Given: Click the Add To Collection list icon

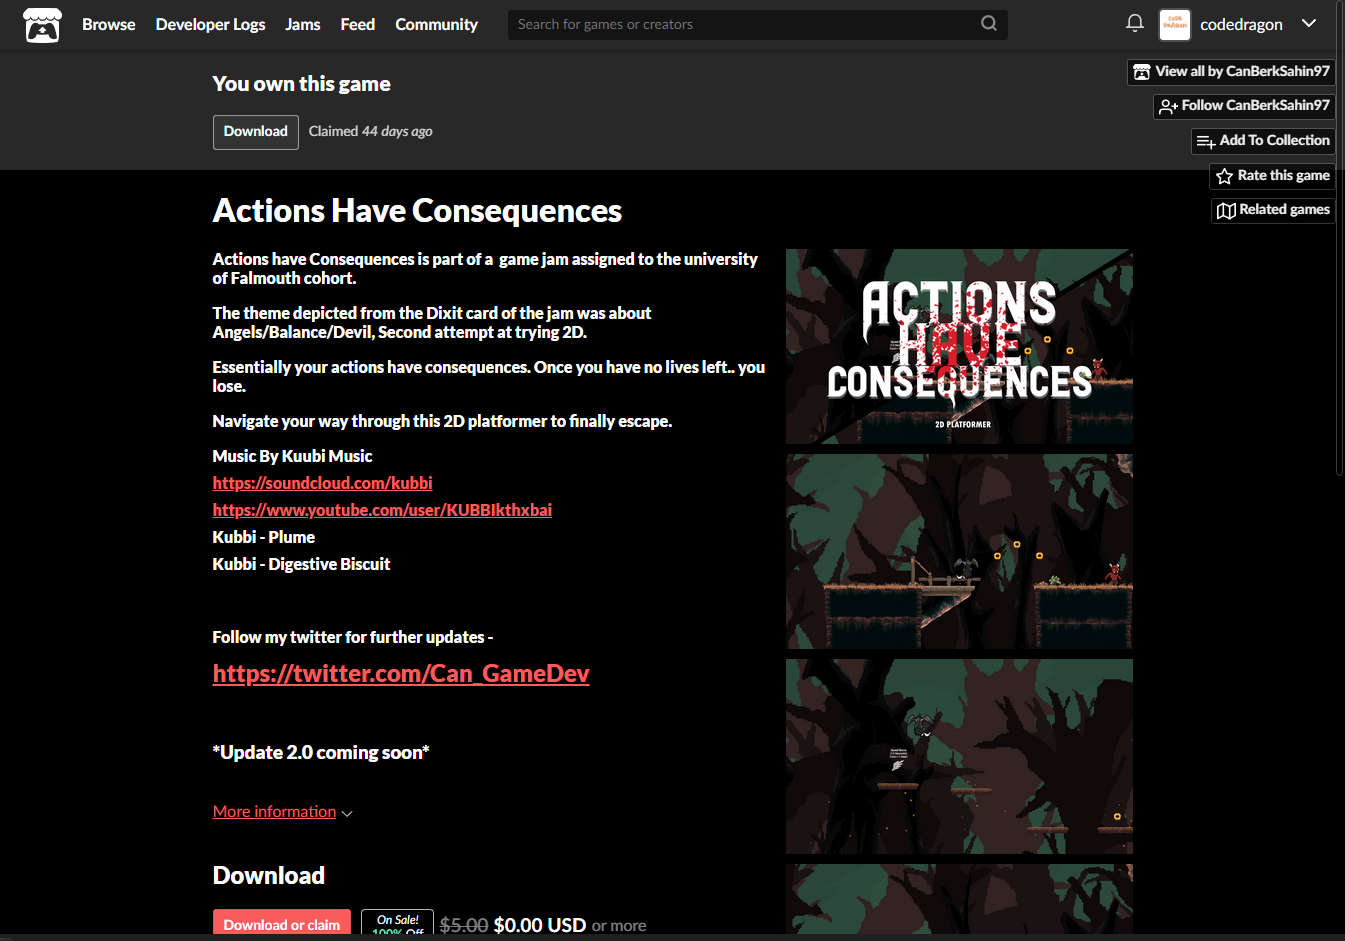Looking at the screenshot, I should [x=1206, y=141].
